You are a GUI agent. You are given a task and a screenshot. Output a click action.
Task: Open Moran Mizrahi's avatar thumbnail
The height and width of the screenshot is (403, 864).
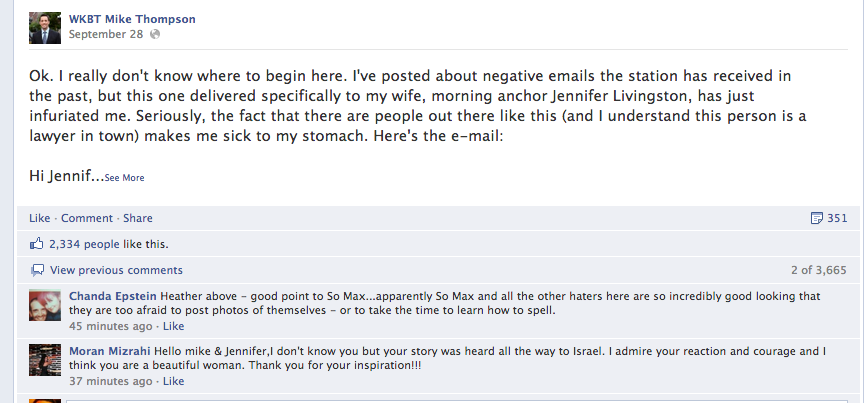tap(45, 360)
